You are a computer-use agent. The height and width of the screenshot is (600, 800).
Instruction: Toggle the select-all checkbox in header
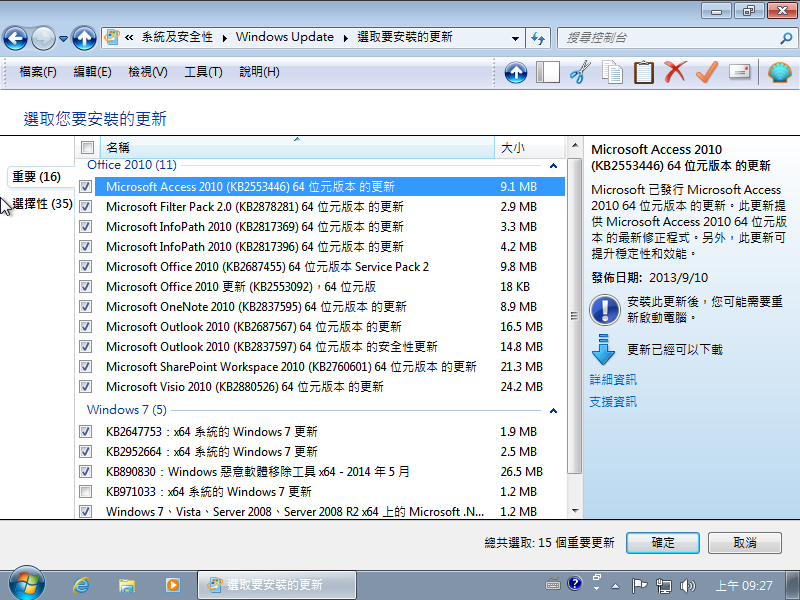click(x=87, y=147)
